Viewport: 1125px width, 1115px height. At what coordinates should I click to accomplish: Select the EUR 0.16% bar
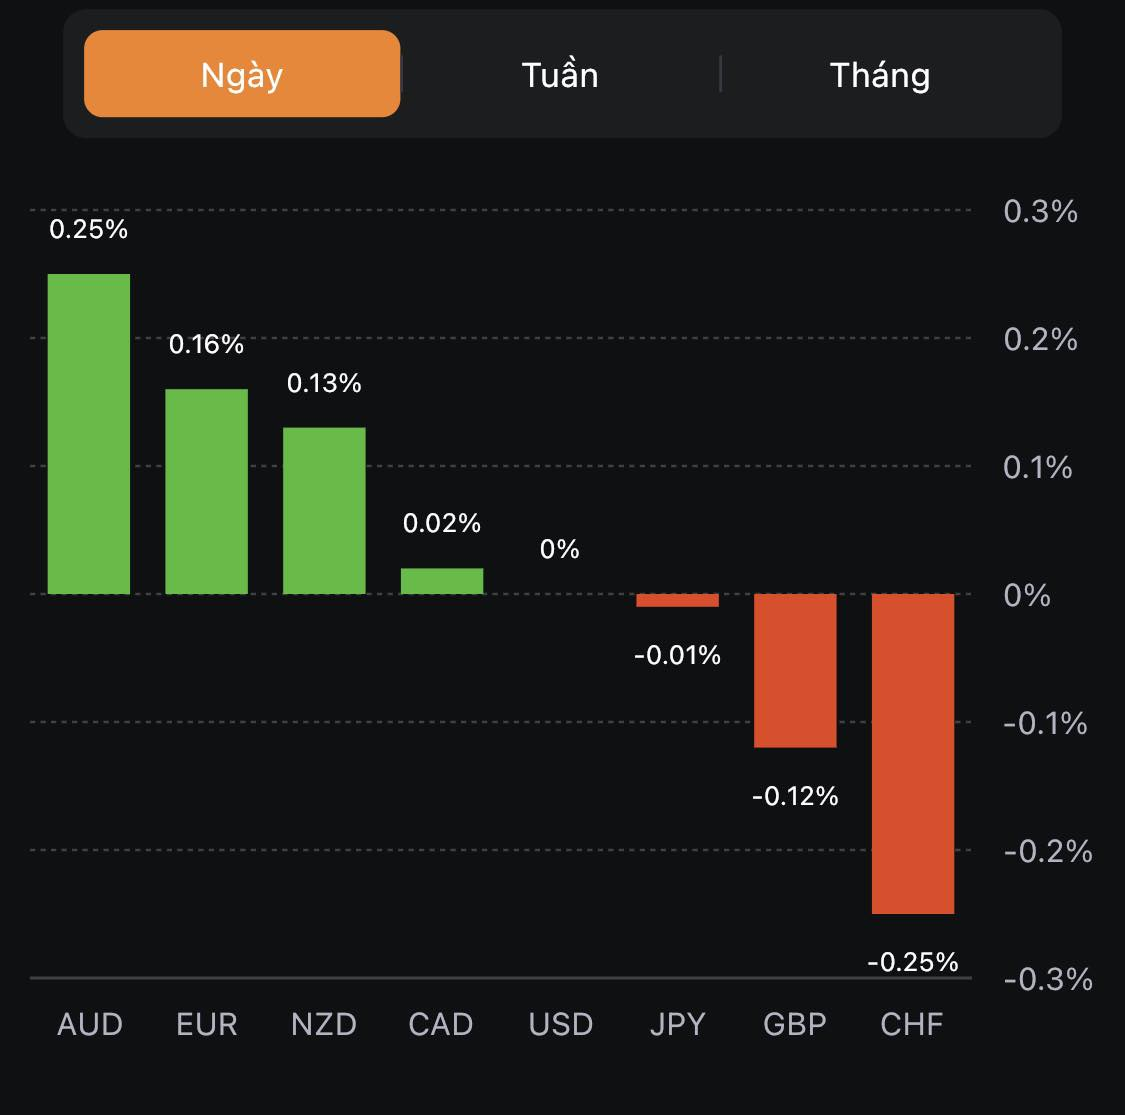coord(207,491)
